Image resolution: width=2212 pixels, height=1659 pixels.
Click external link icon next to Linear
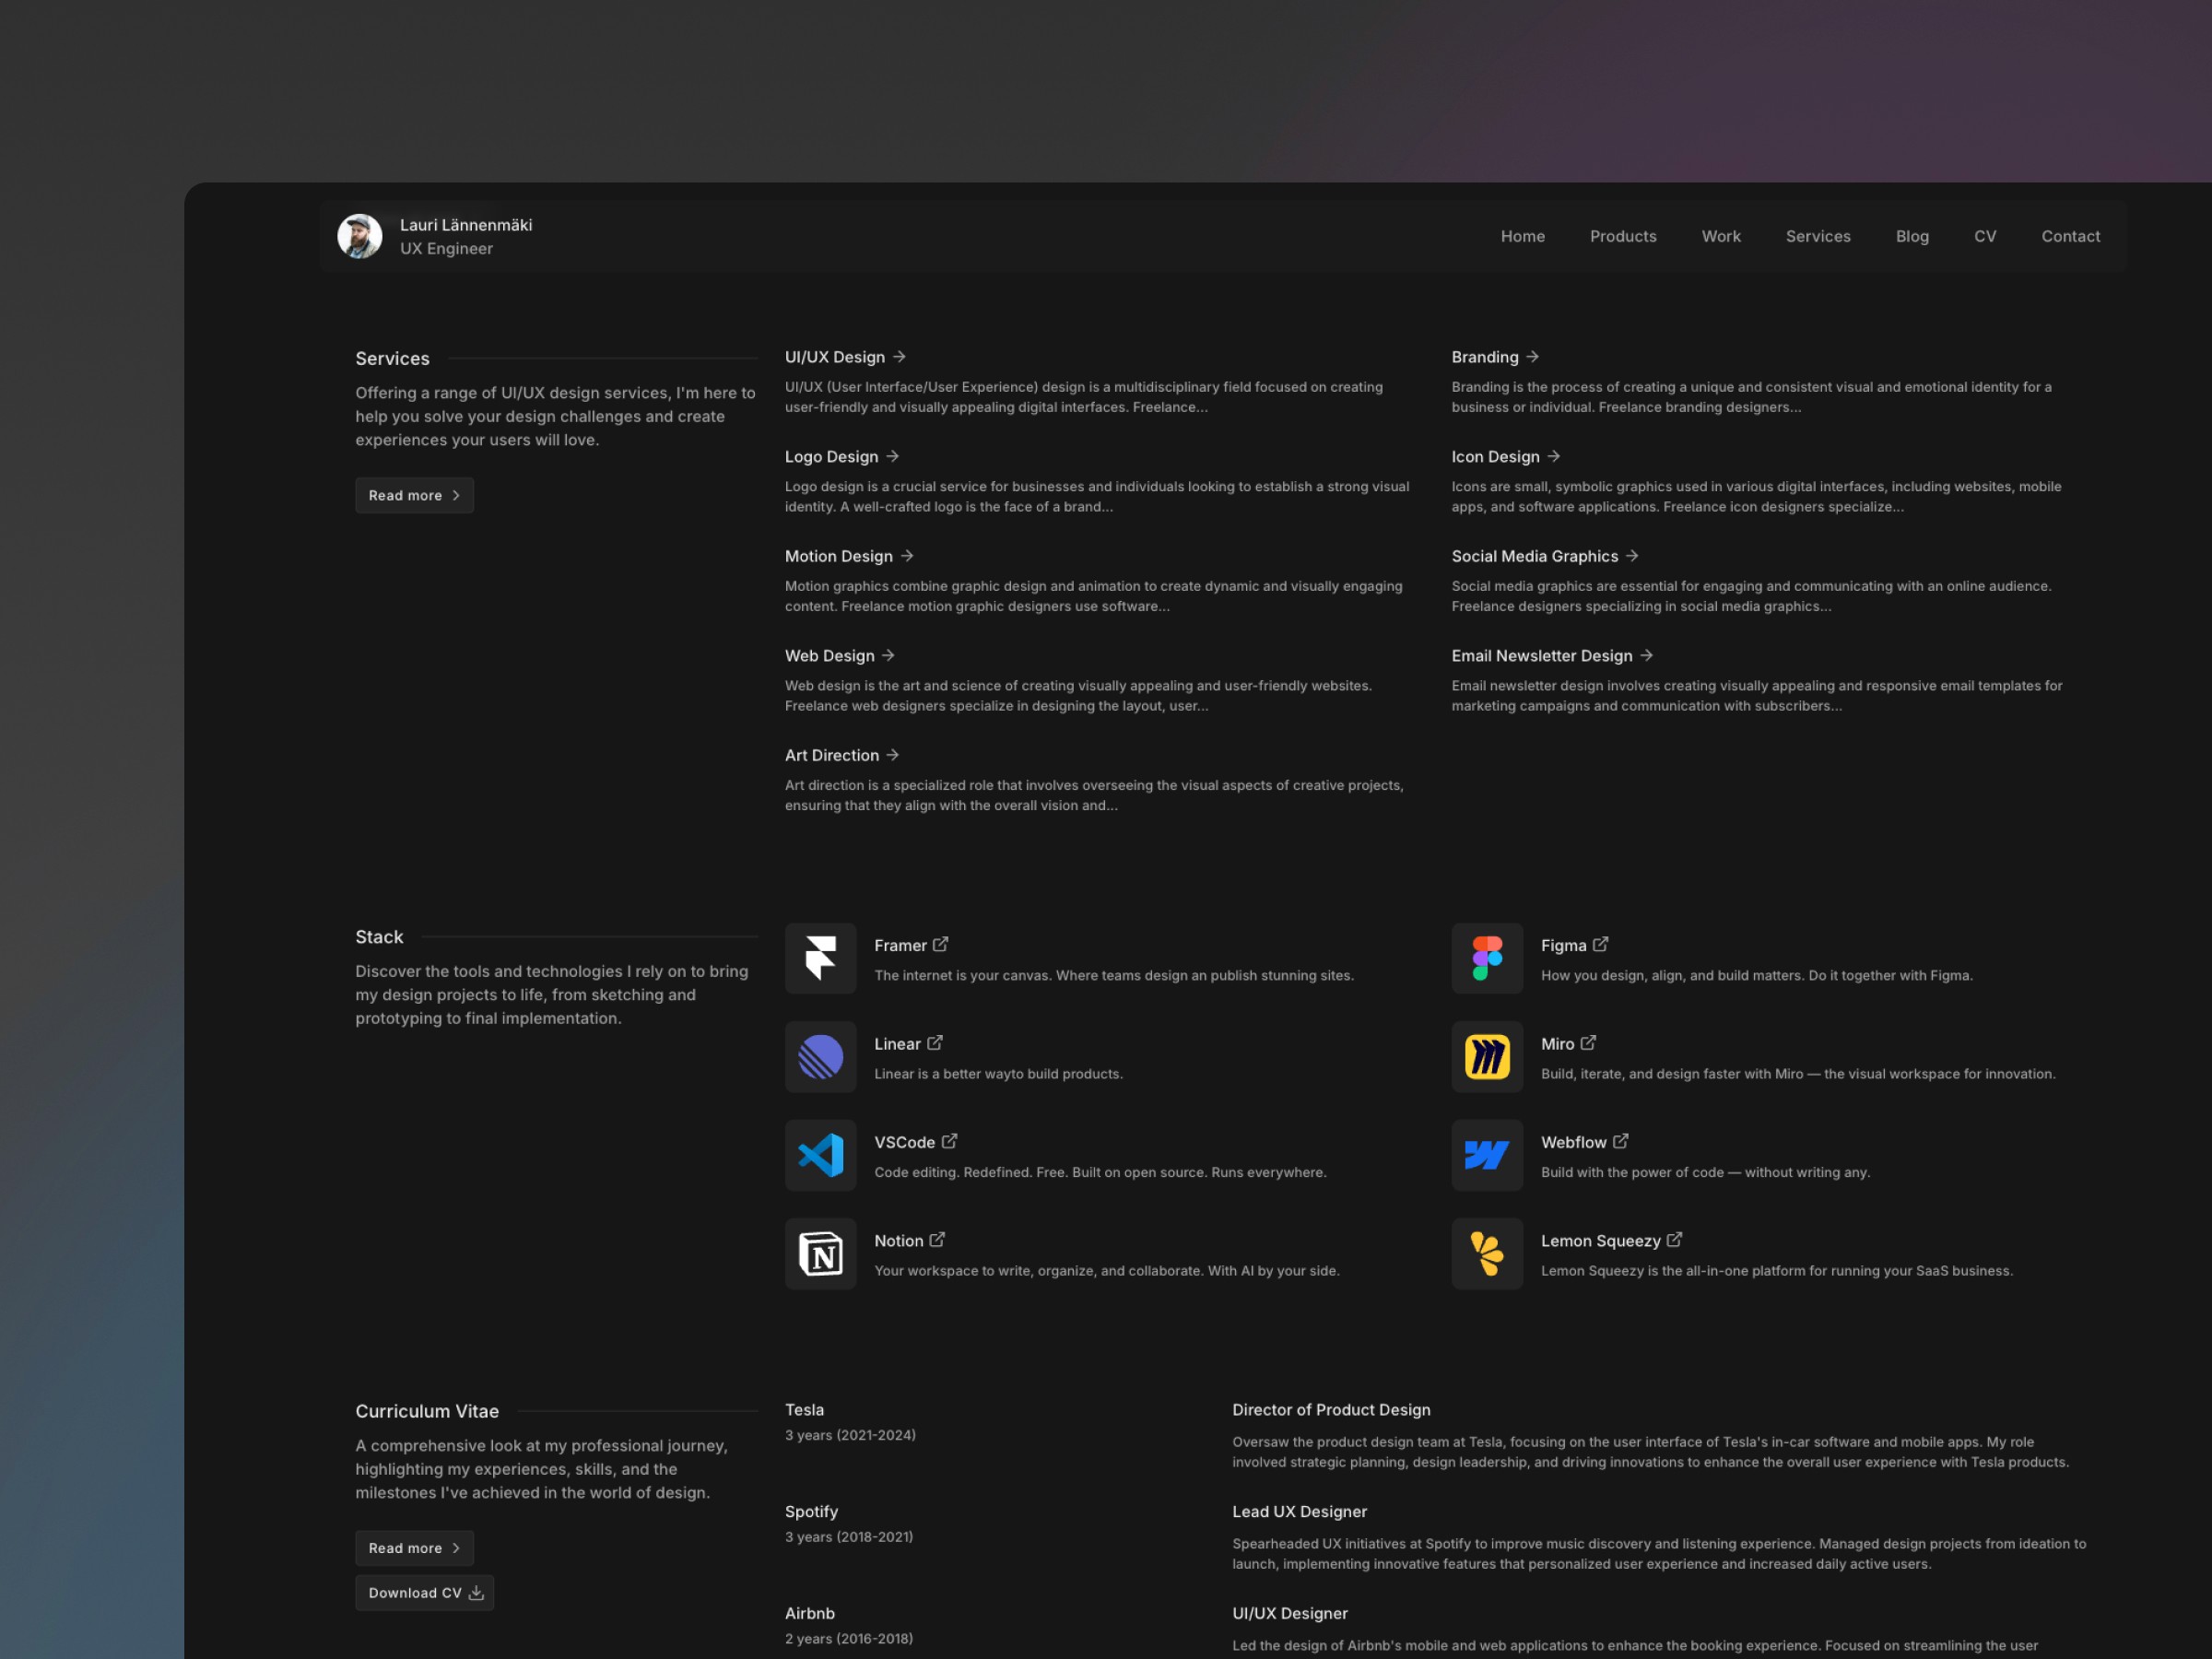point(934,1043)
